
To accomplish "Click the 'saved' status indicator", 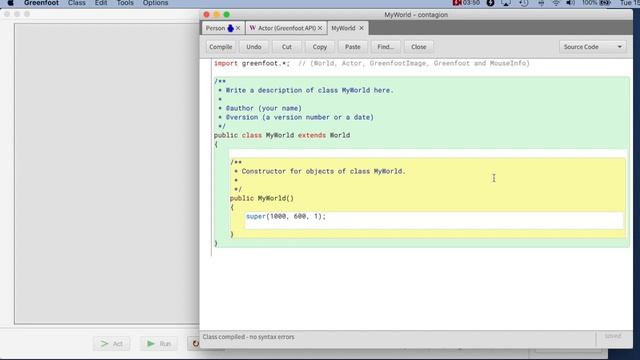I will point(613,336).
